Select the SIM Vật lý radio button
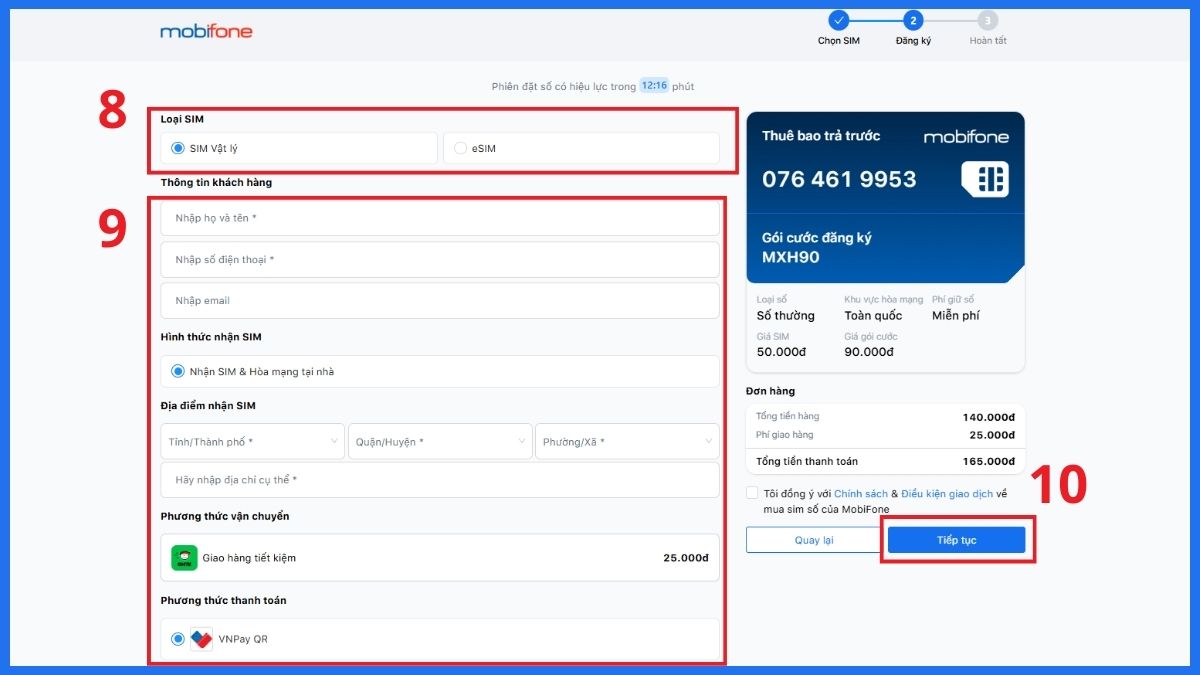This screenshot has height=675, width=1200. click(176, 147)
